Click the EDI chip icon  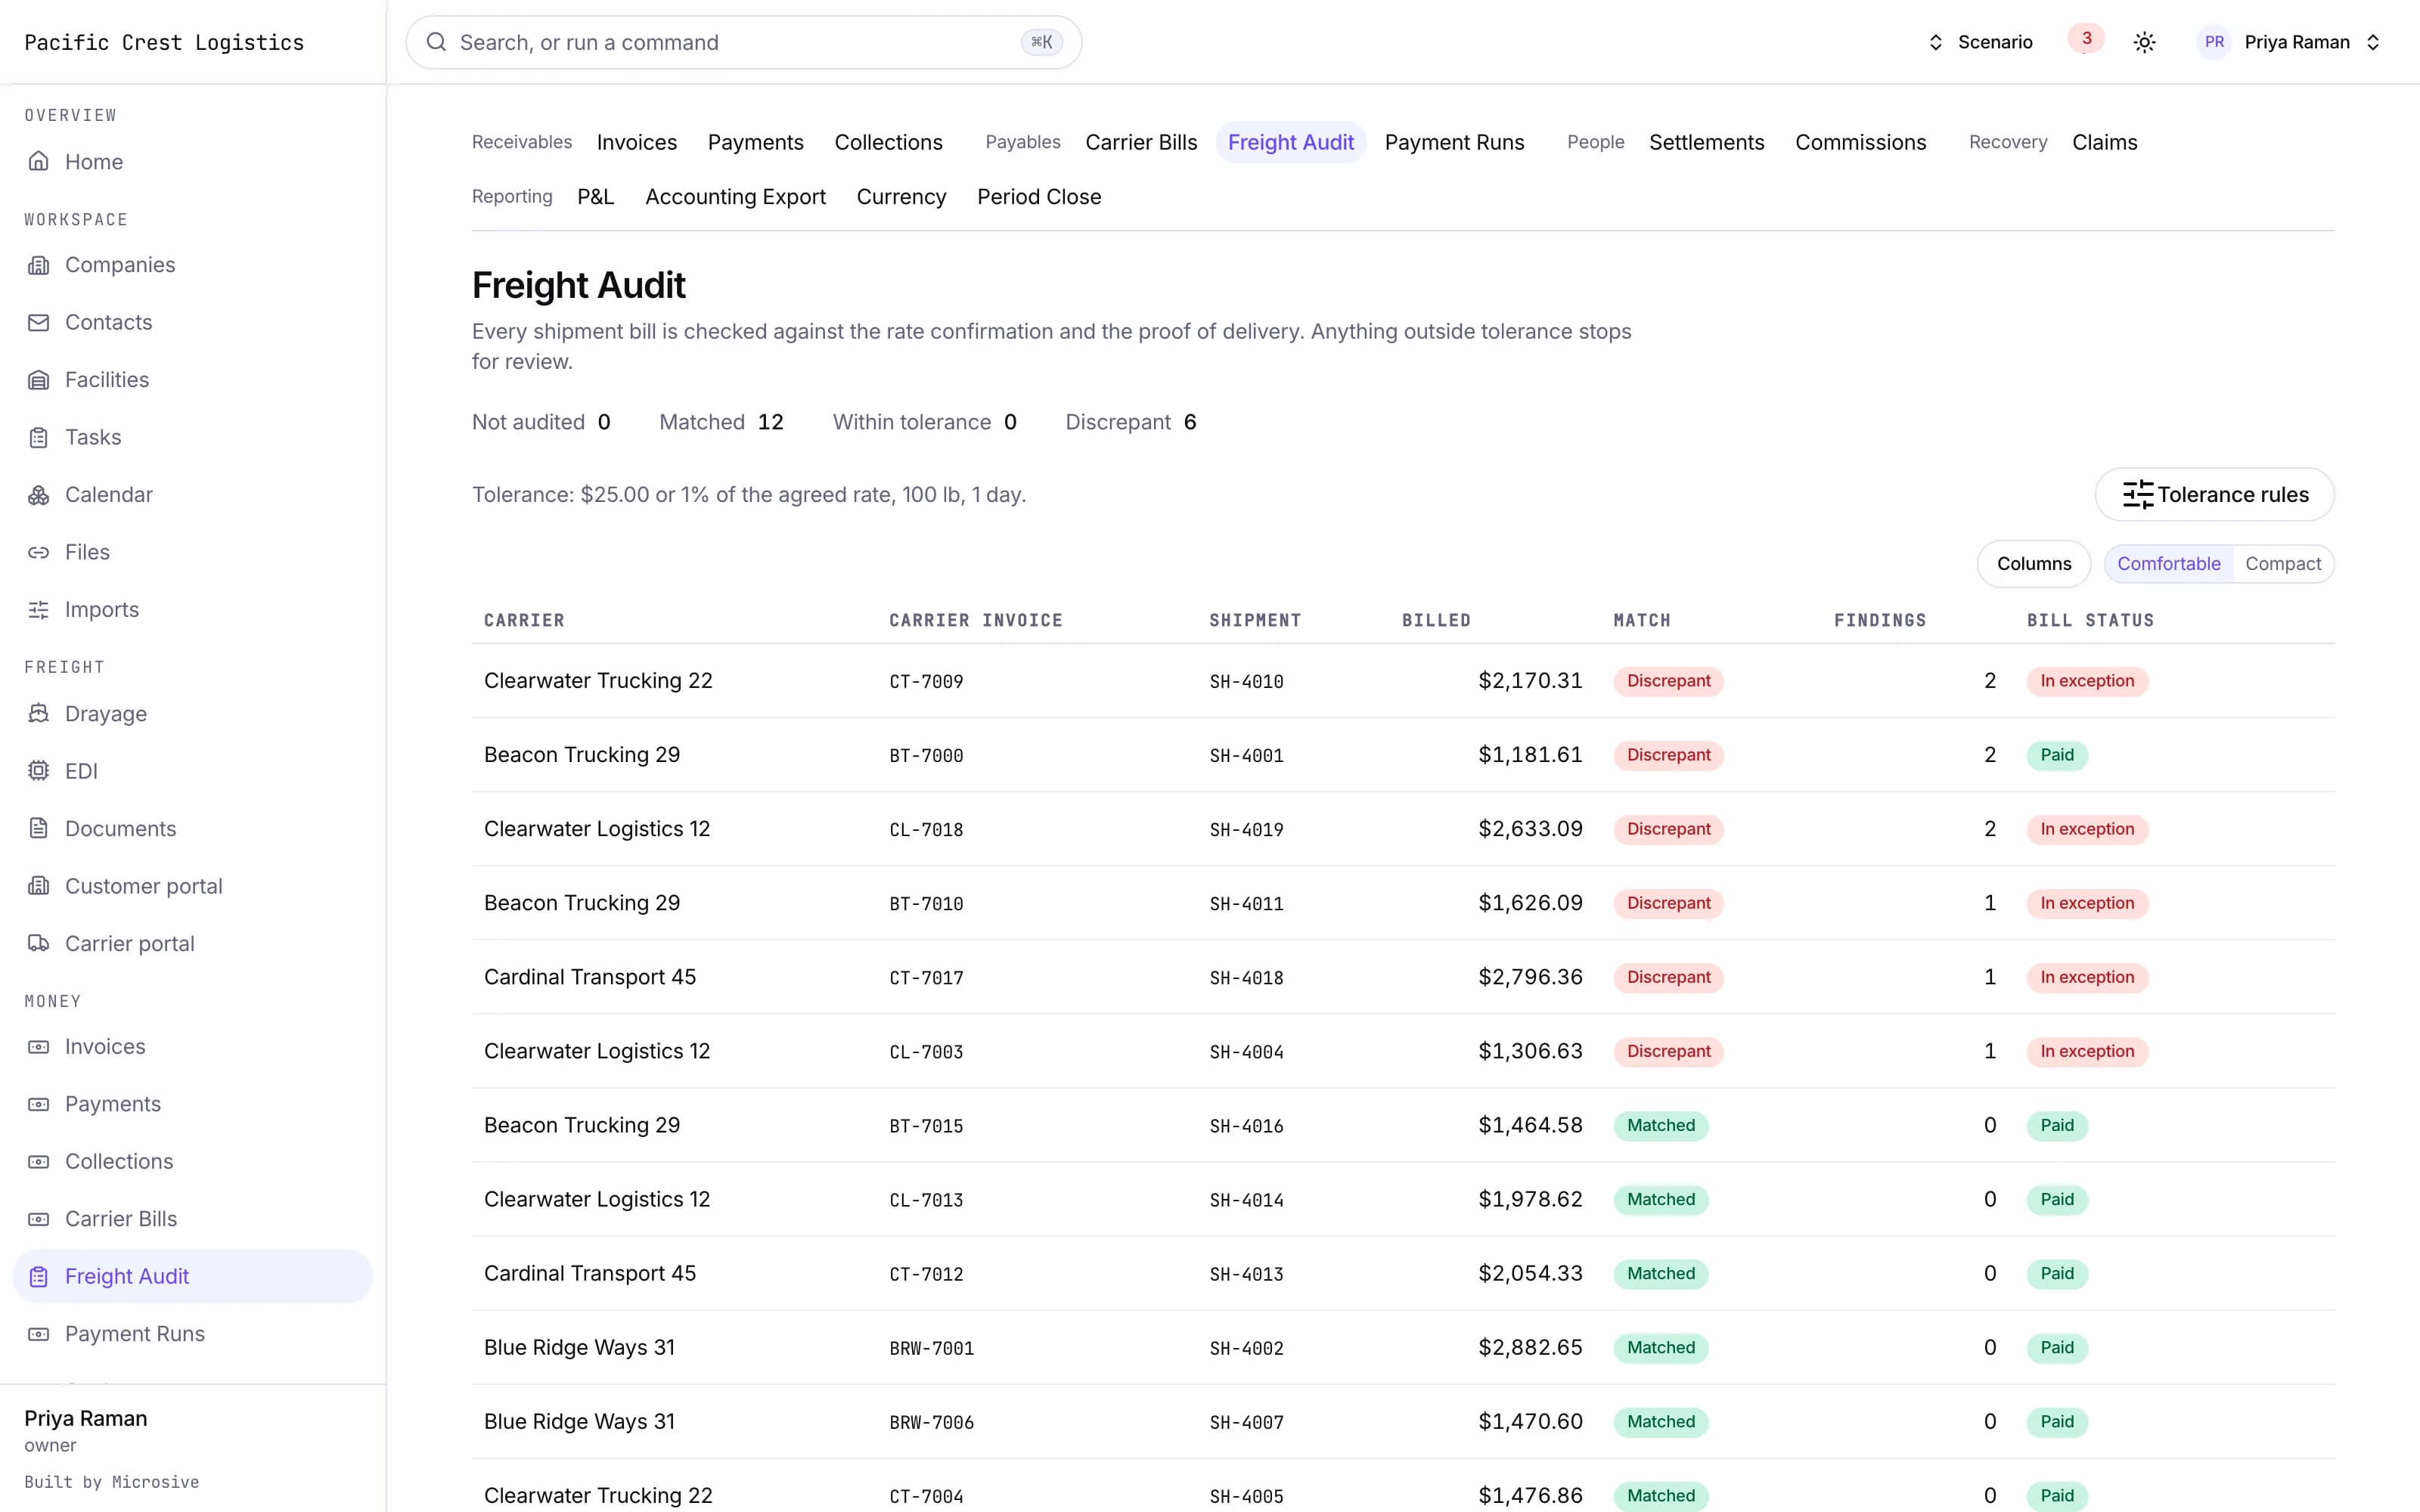coord(38,771)
